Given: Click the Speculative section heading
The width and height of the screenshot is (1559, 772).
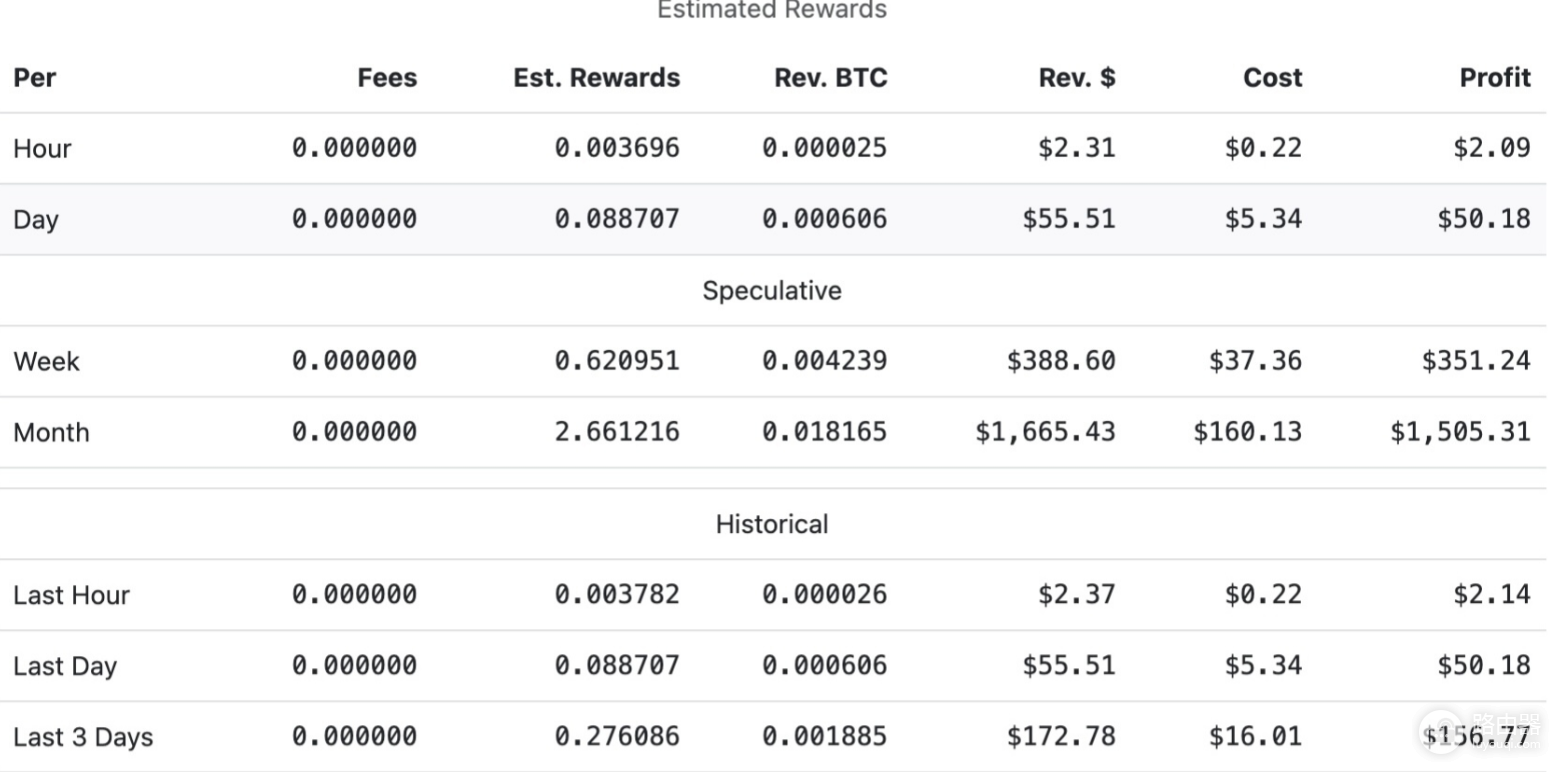Looking at the screenshot, I should pyautogui.click(x=772, y=291).
